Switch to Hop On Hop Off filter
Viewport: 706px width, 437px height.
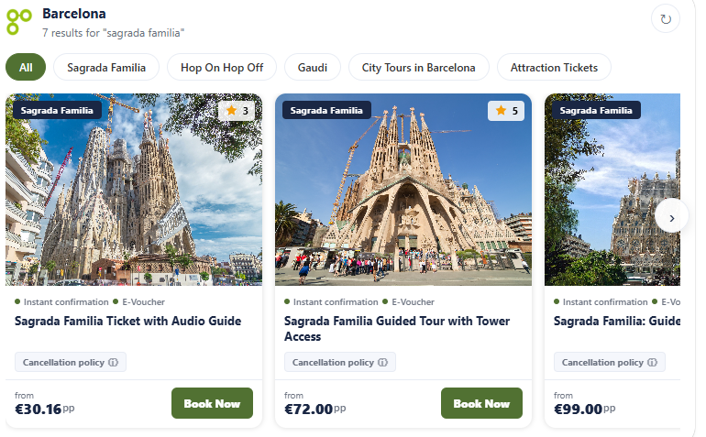tap(222, 68)
